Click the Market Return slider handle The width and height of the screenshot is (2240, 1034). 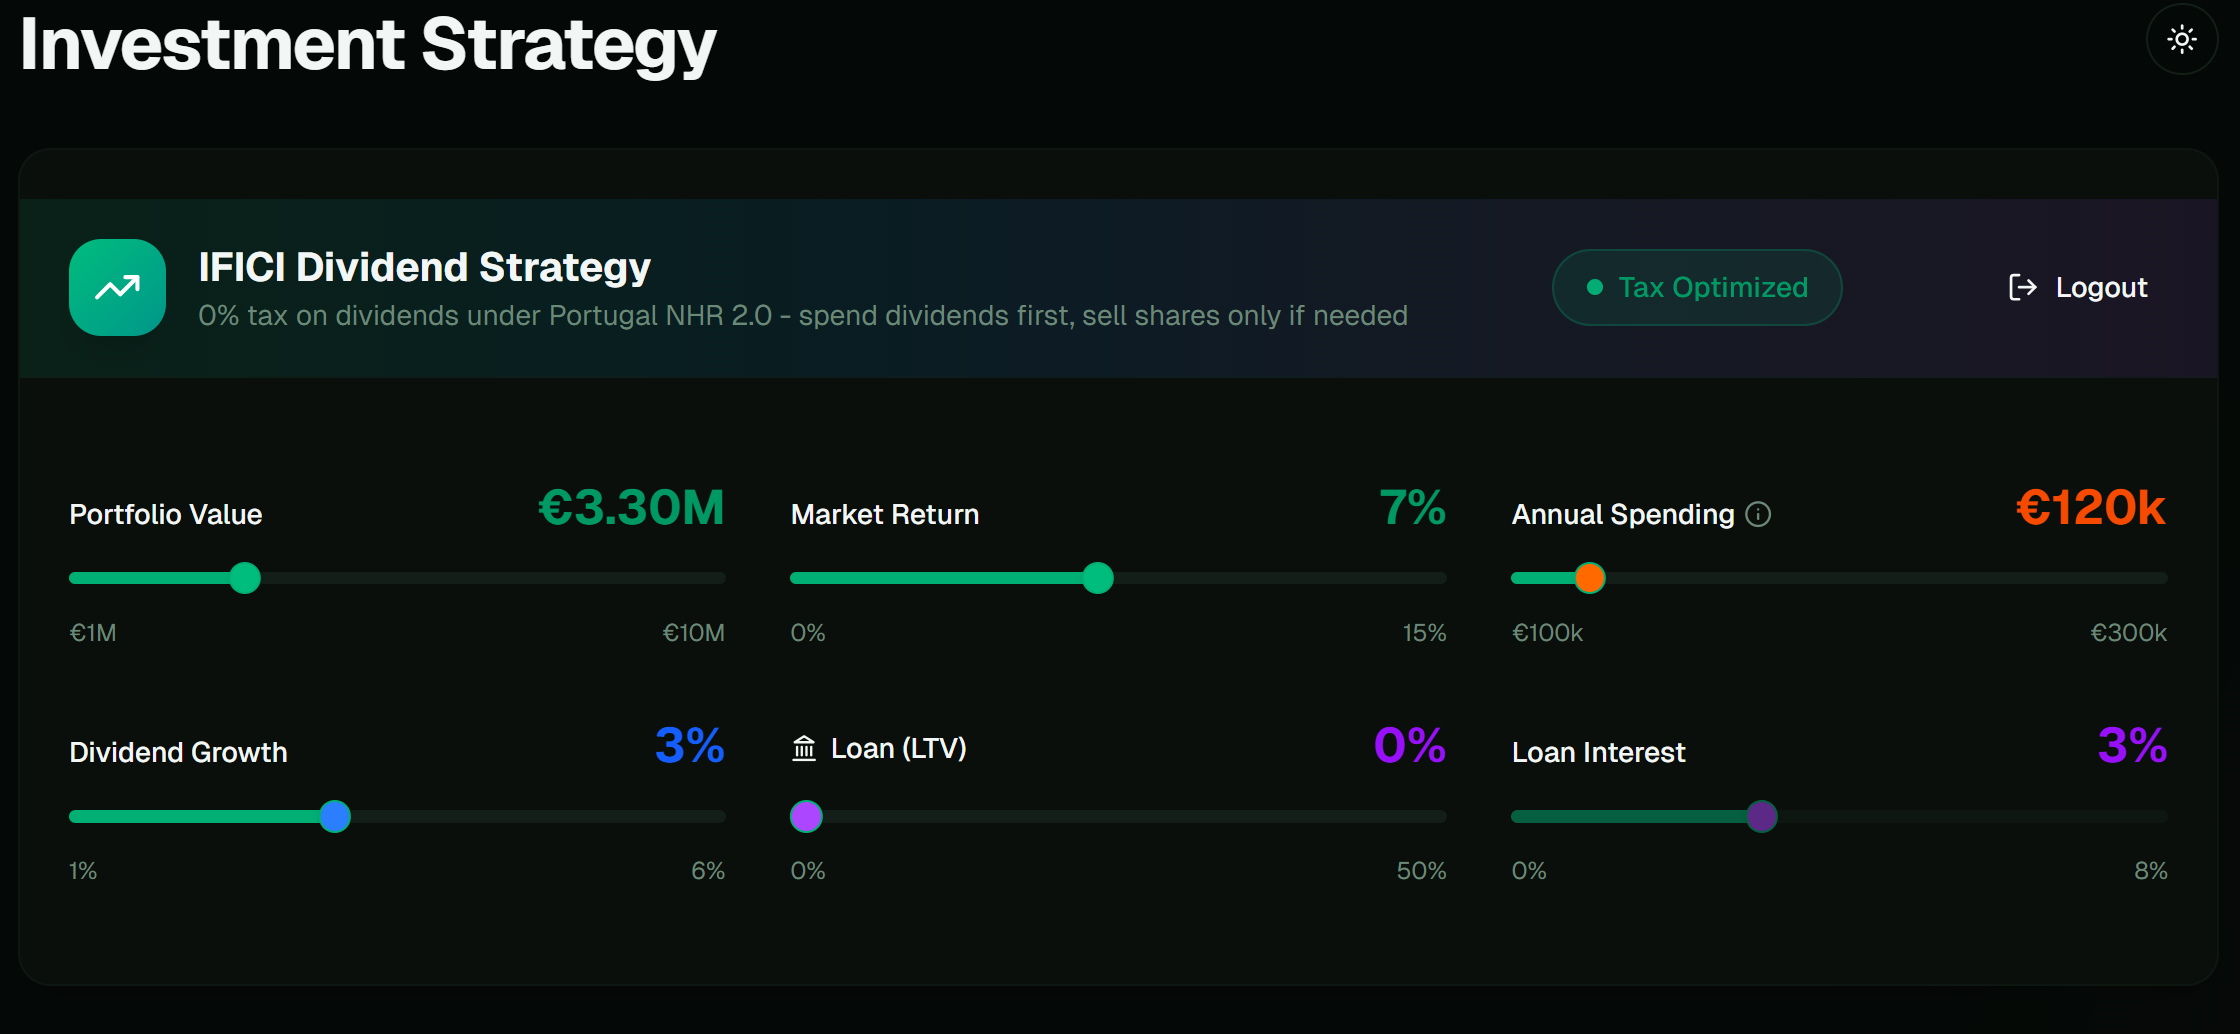(1098, 578)
